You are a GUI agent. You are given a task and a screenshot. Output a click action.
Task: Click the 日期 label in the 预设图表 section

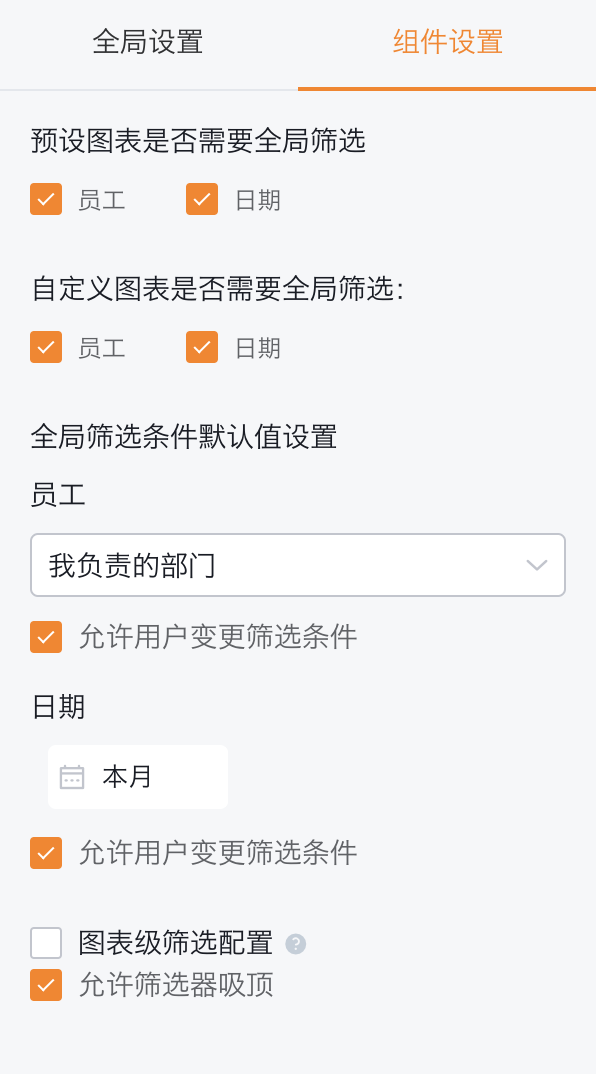pyautogui.click(x=258, y=200)
